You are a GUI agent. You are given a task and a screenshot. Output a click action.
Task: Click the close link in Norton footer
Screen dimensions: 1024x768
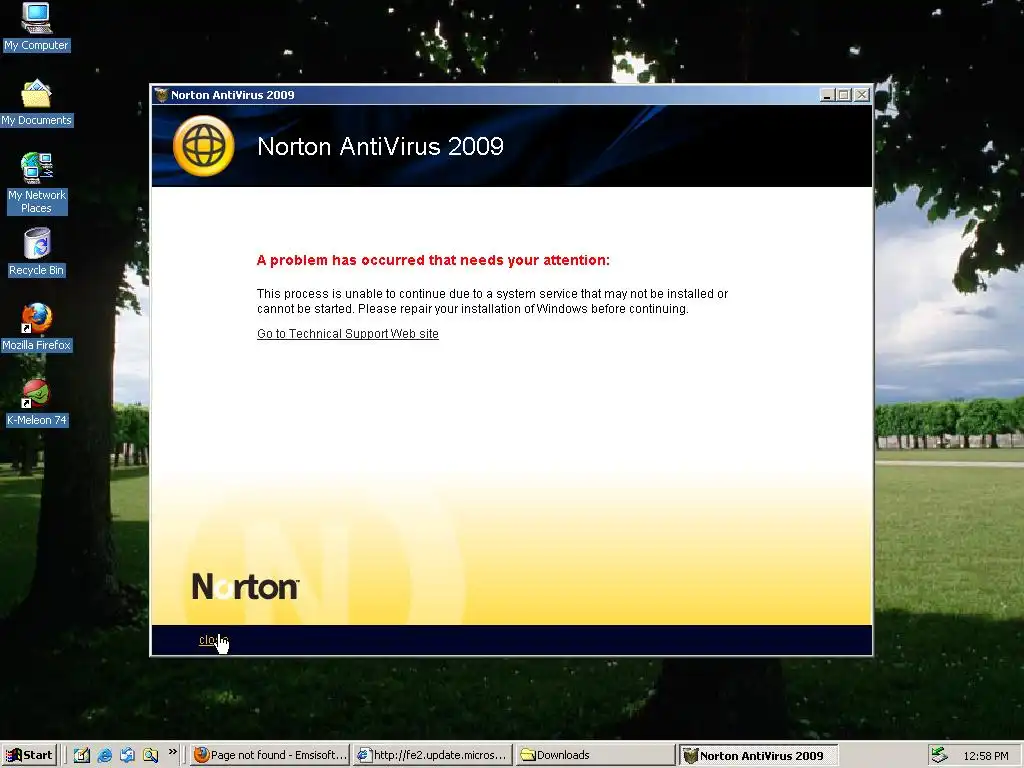pos(213,640)
